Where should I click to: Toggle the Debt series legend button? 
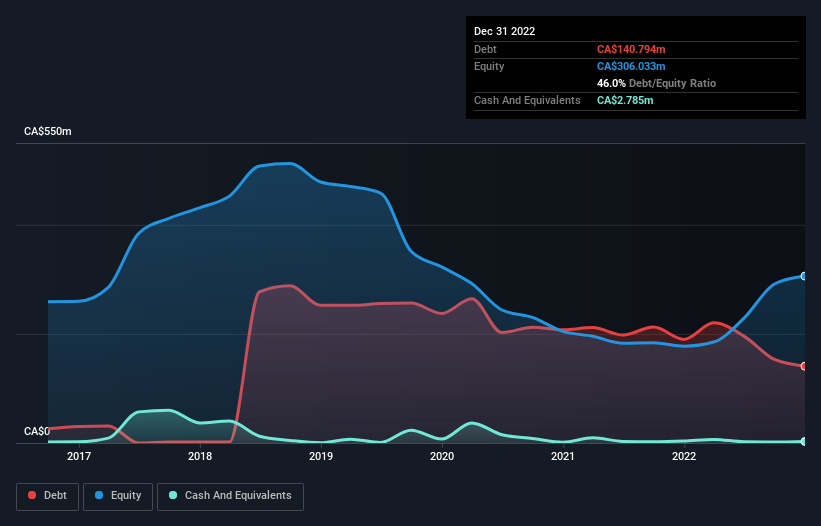pyautogui.click(x=48, y=496)
